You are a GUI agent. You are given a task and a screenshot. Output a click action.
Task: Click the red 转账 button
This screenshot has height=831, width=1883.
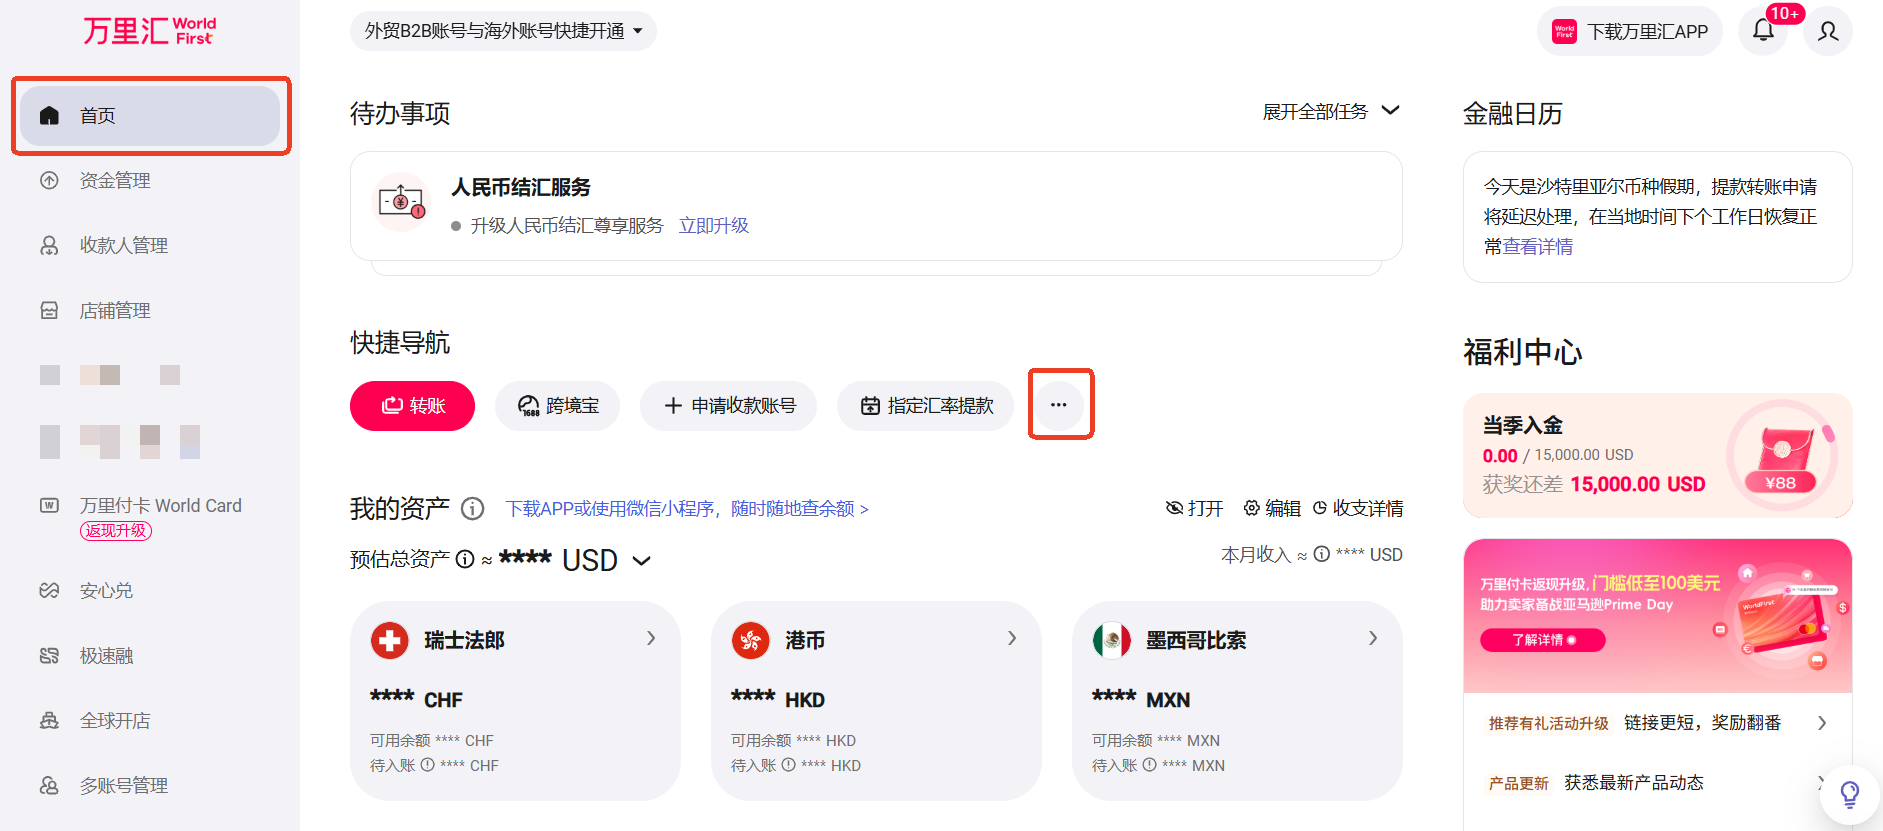click(412, 406)
